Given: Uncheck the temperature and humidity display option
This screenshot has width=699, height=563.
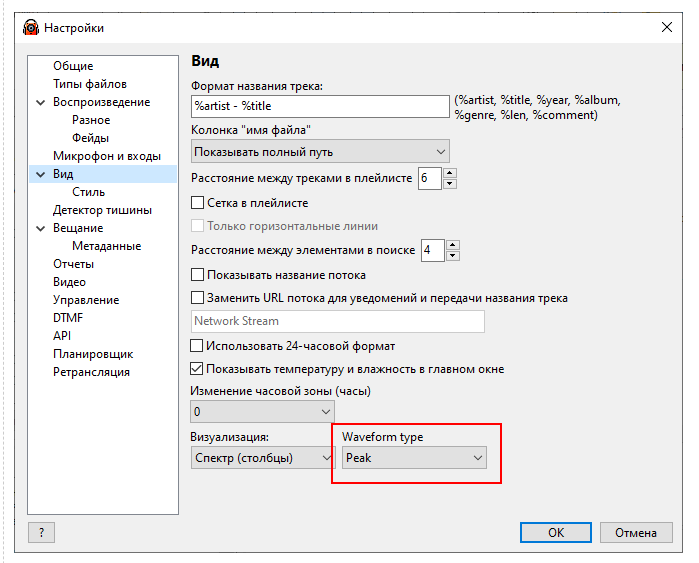Looking at the screenshot, I should (x=197, y=369).
